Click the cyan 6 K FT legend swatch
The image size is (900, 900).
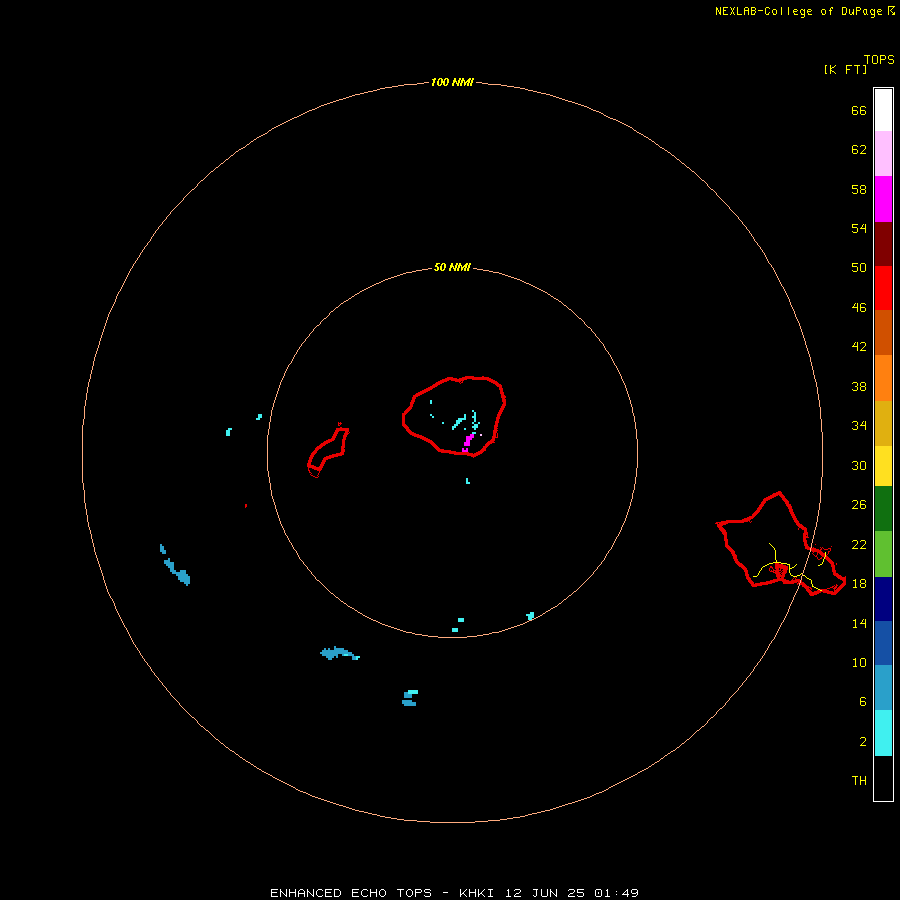pos(883,733)
